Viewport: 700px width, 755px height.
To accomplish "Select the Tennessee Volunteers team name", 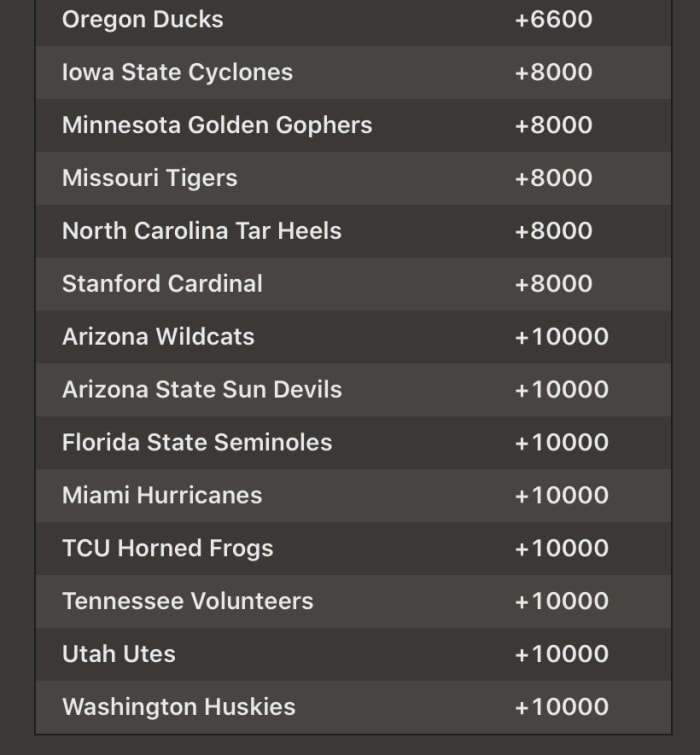I will click(x=187, y=602).
